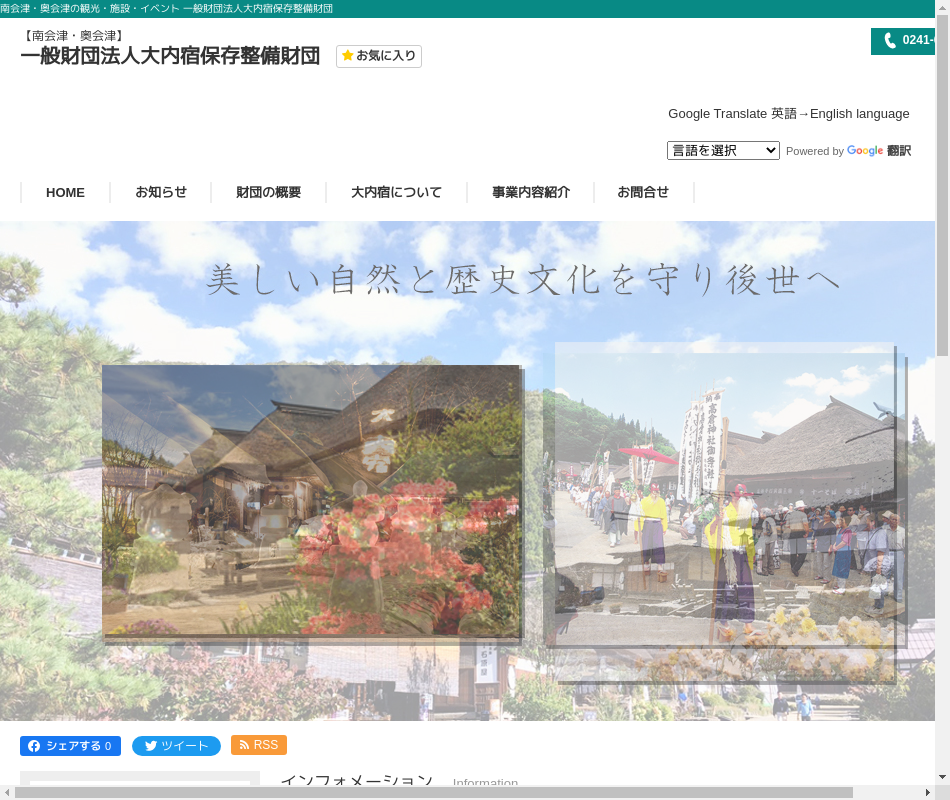Select 大内宿について in navigation
This screenshot has height=800, width=950.
tap(396, 192)
